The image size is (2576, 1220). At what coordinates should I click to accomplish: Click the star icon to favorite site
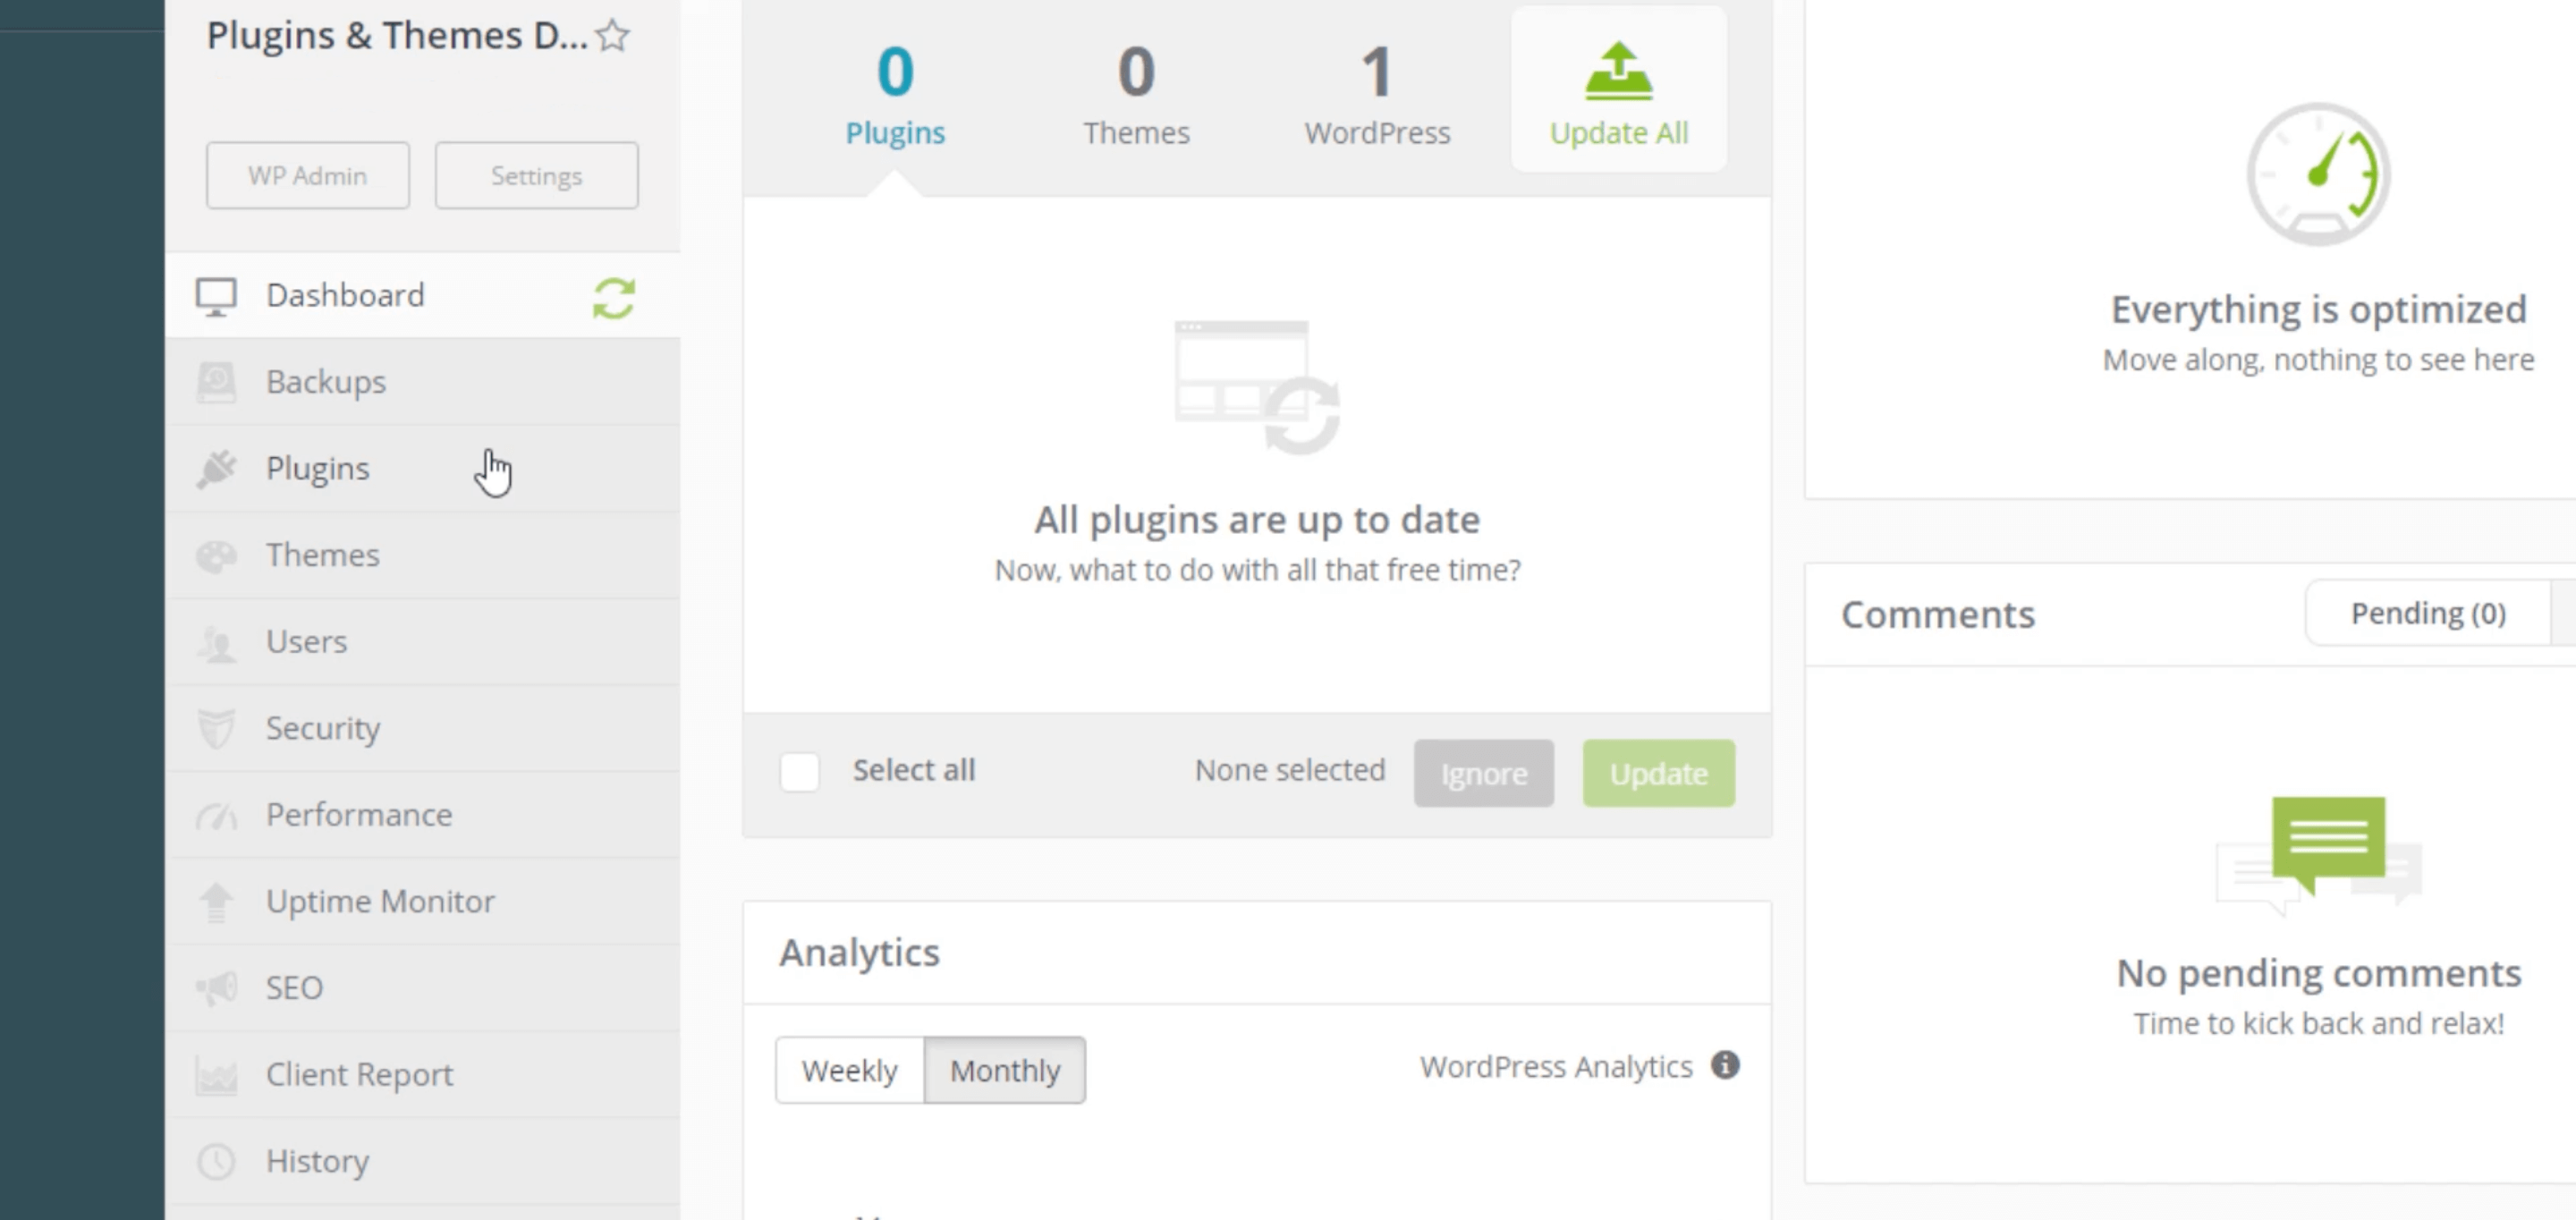coord(613,36)
